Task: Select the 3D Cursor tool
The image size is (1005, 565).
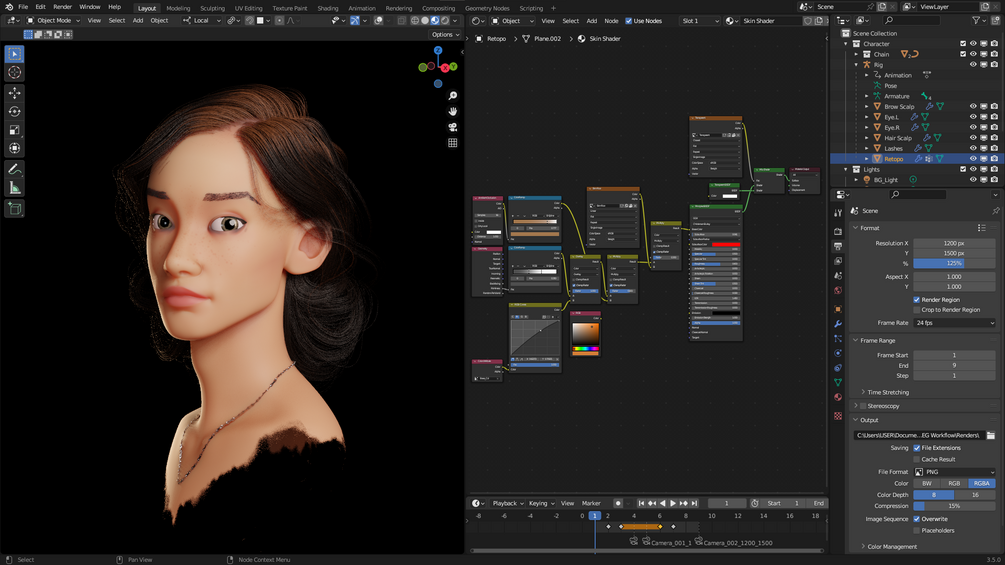Action: [14, 72]
